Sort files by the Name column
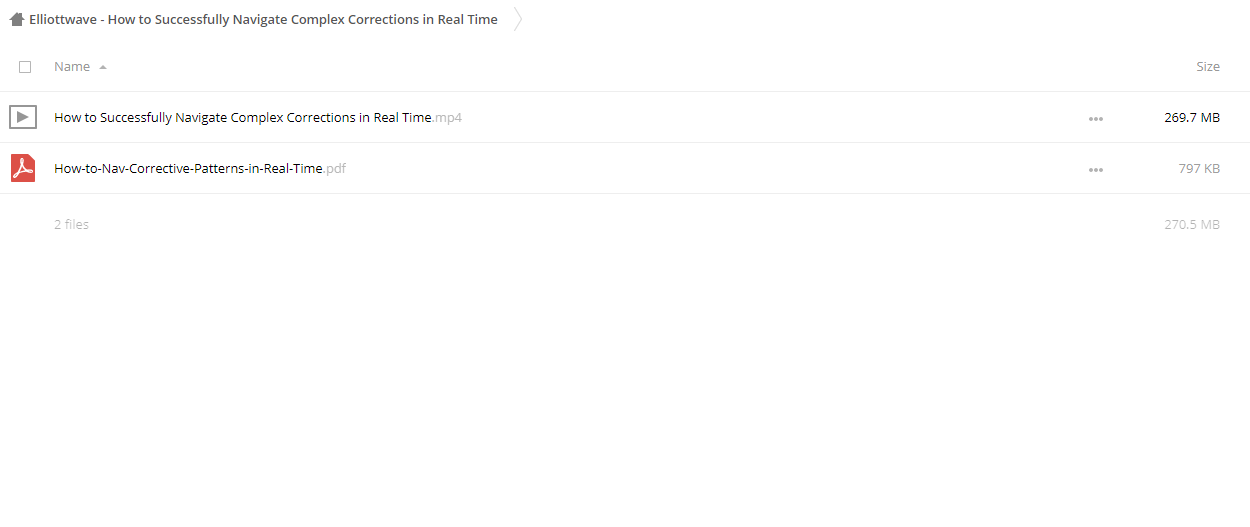 click(72, 67)
